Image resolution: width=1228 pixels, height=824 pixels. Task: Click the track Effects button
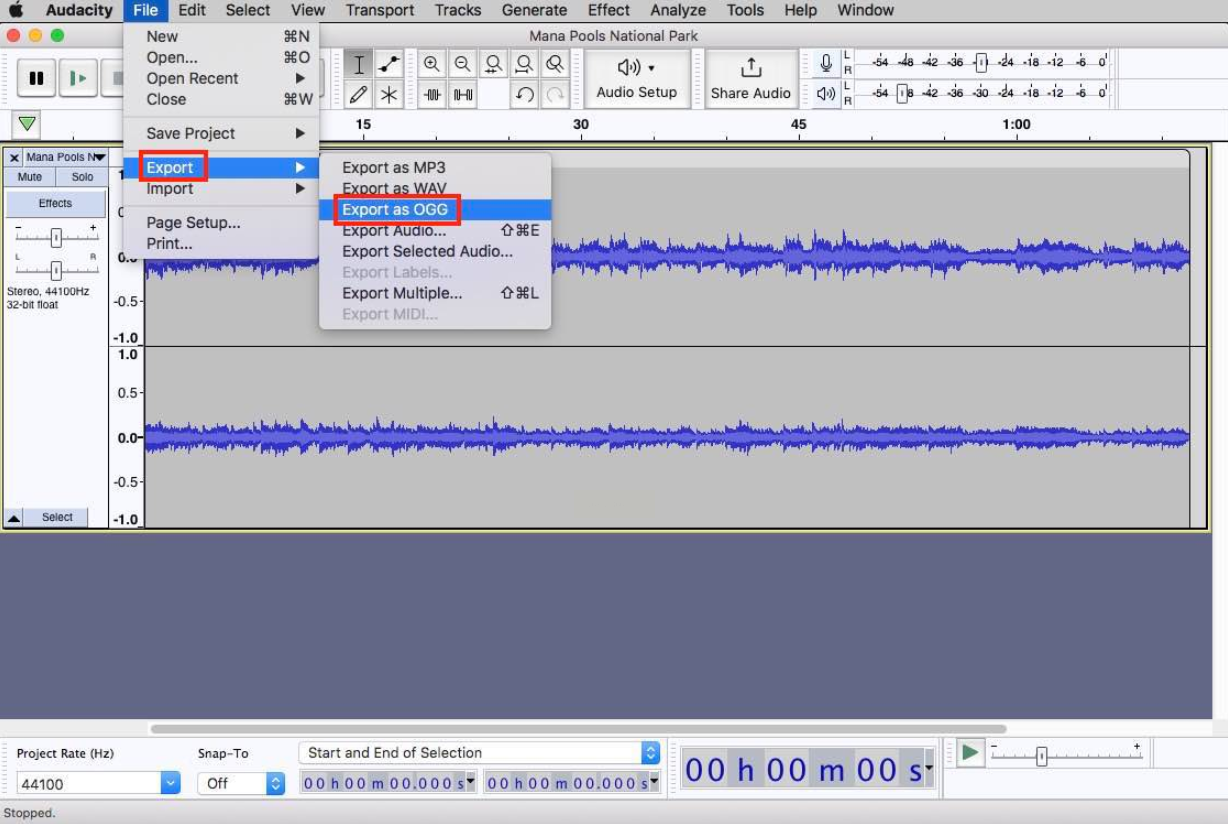coord(55,203)
